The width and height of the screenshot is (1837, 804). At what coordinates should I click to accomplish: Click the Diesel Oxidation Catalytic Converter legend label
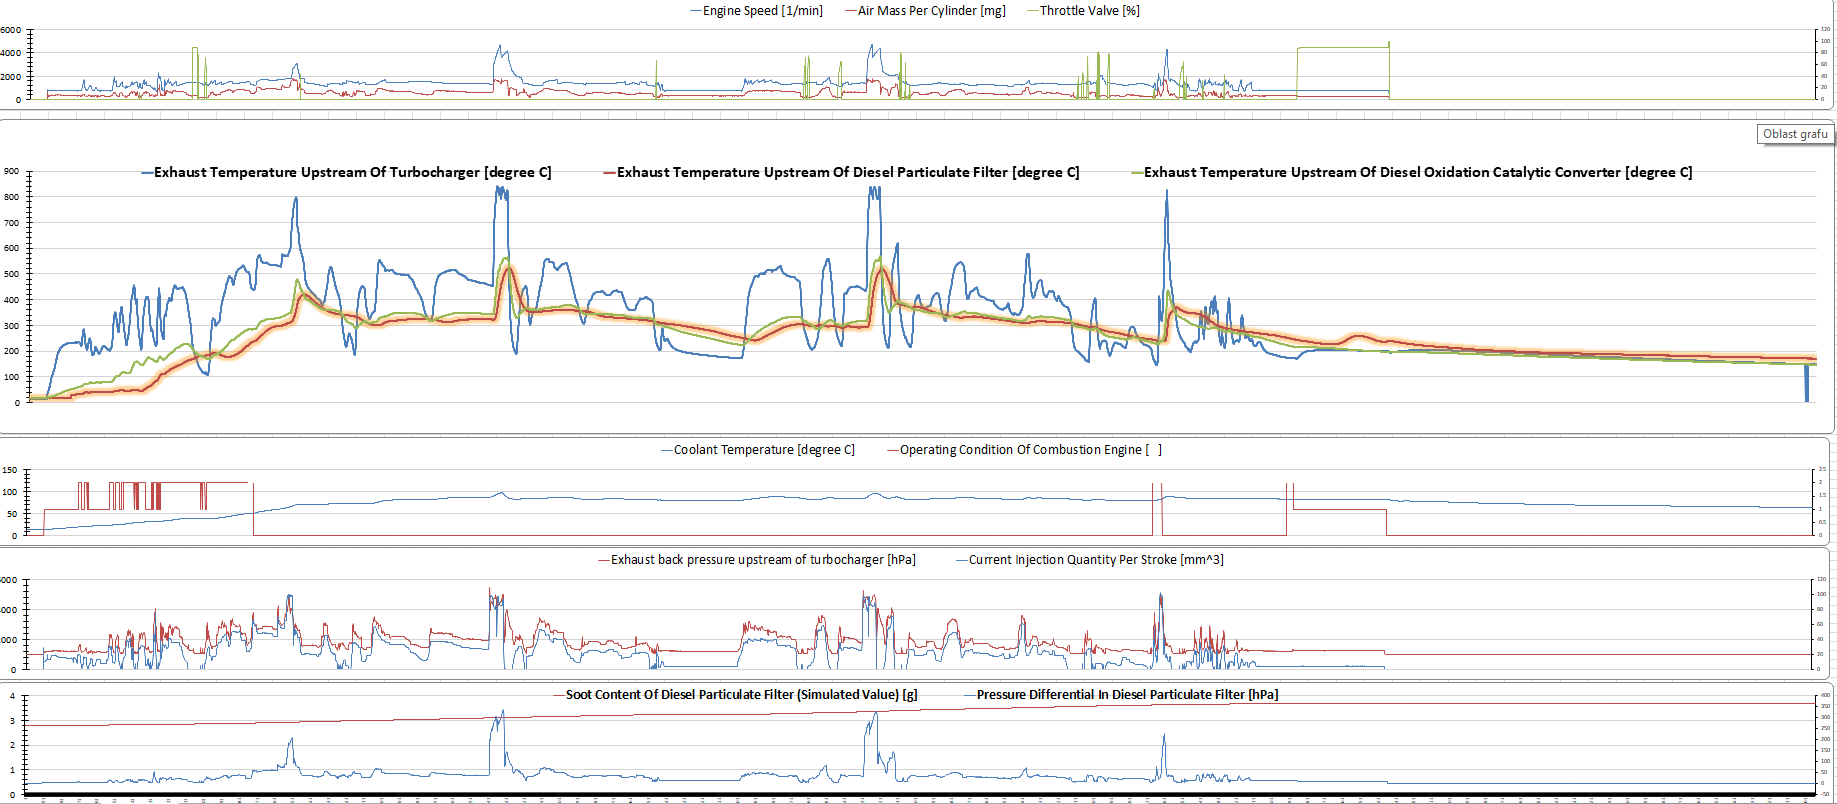1417,172
